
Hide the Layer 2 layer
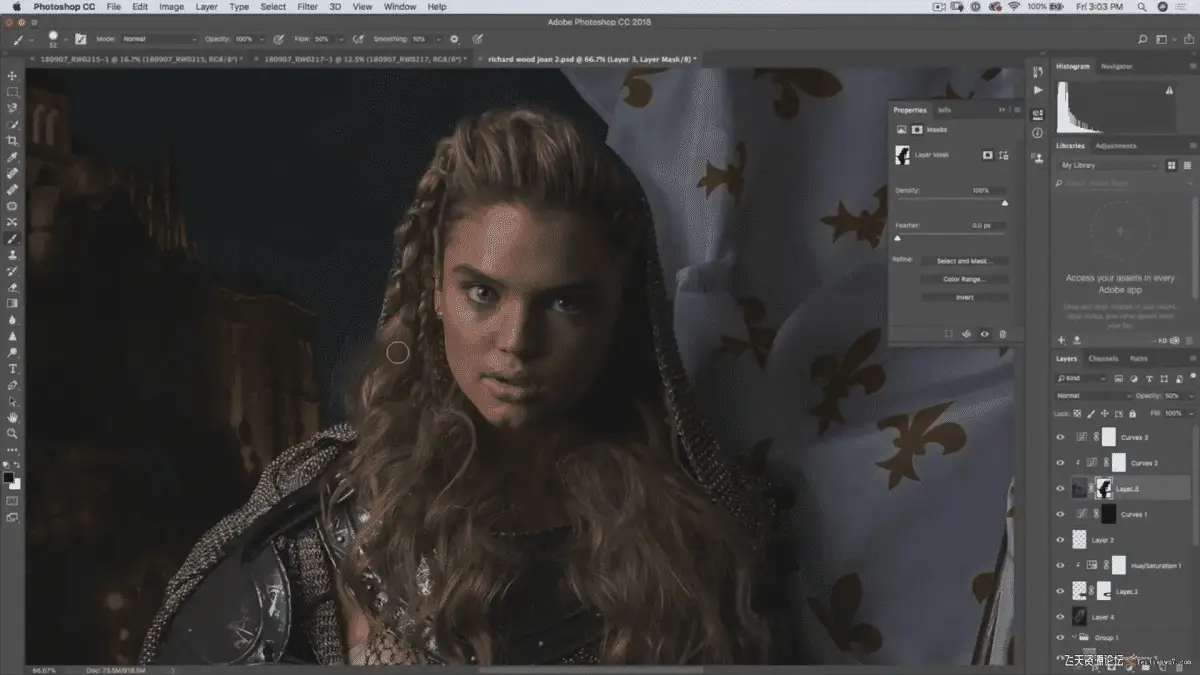pos(1062,540)
